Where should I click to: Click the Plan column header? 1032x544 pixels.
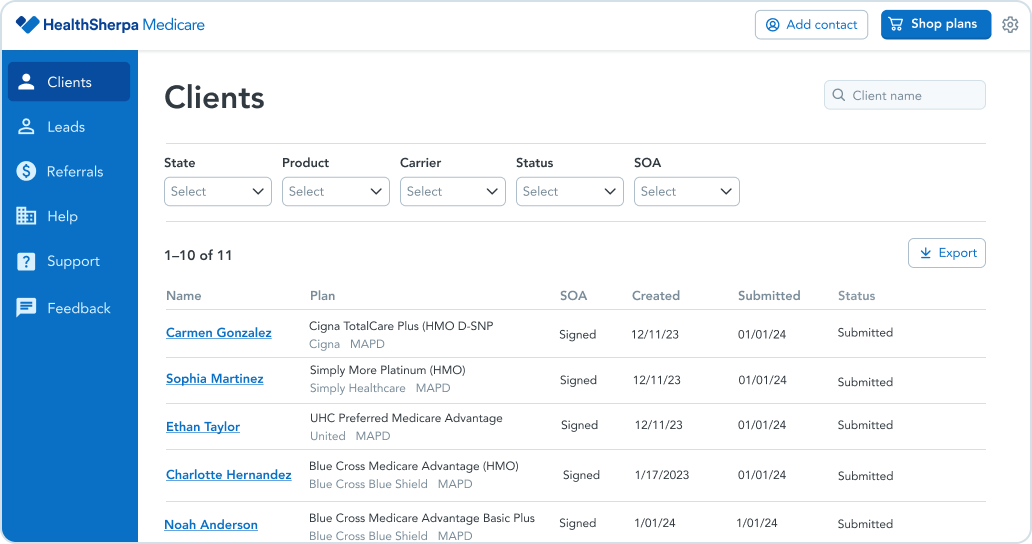(x=322, y=295)
